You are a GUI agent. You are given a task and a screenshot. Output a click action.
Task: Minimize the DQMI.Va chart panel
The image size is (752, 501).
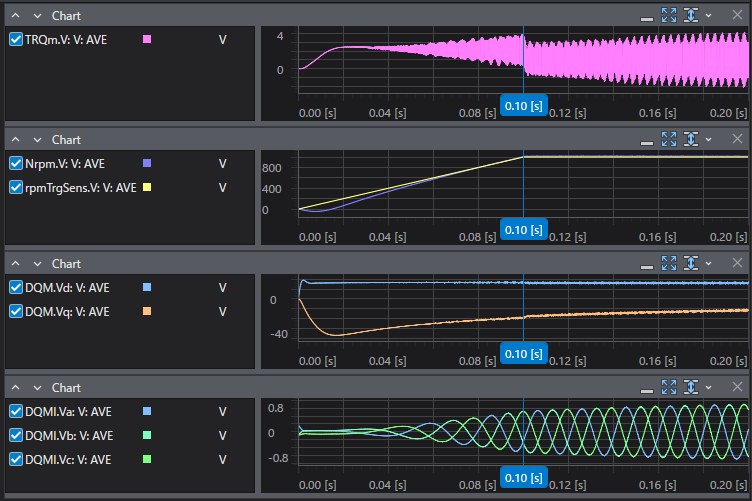pos(646,391)
